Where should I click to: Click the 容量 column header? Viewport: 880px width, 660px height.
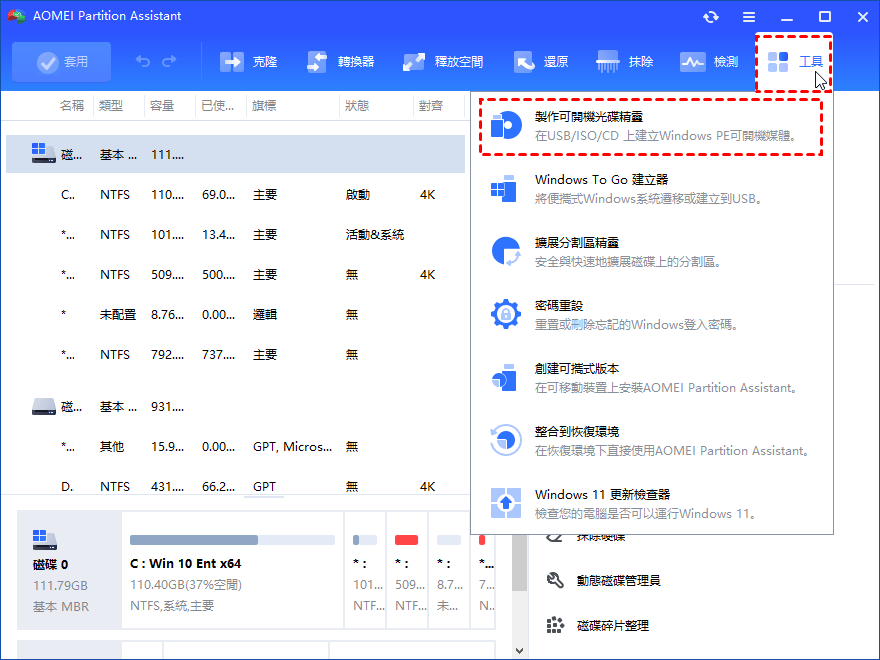[162, 106]
